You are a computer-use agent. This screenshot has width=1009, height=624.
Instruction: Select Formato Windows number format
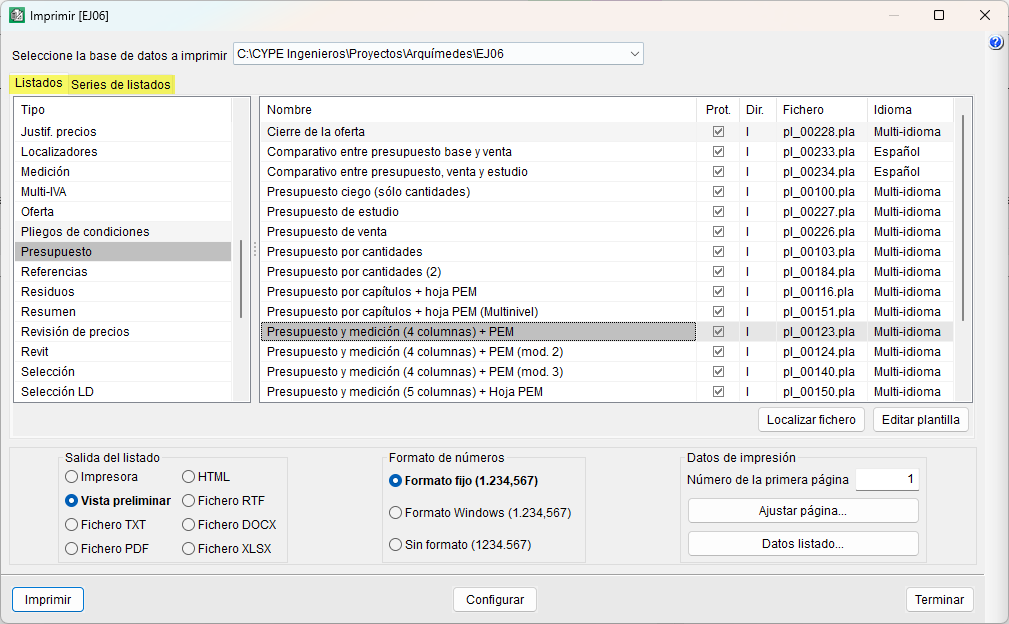[x=480, y=513]
